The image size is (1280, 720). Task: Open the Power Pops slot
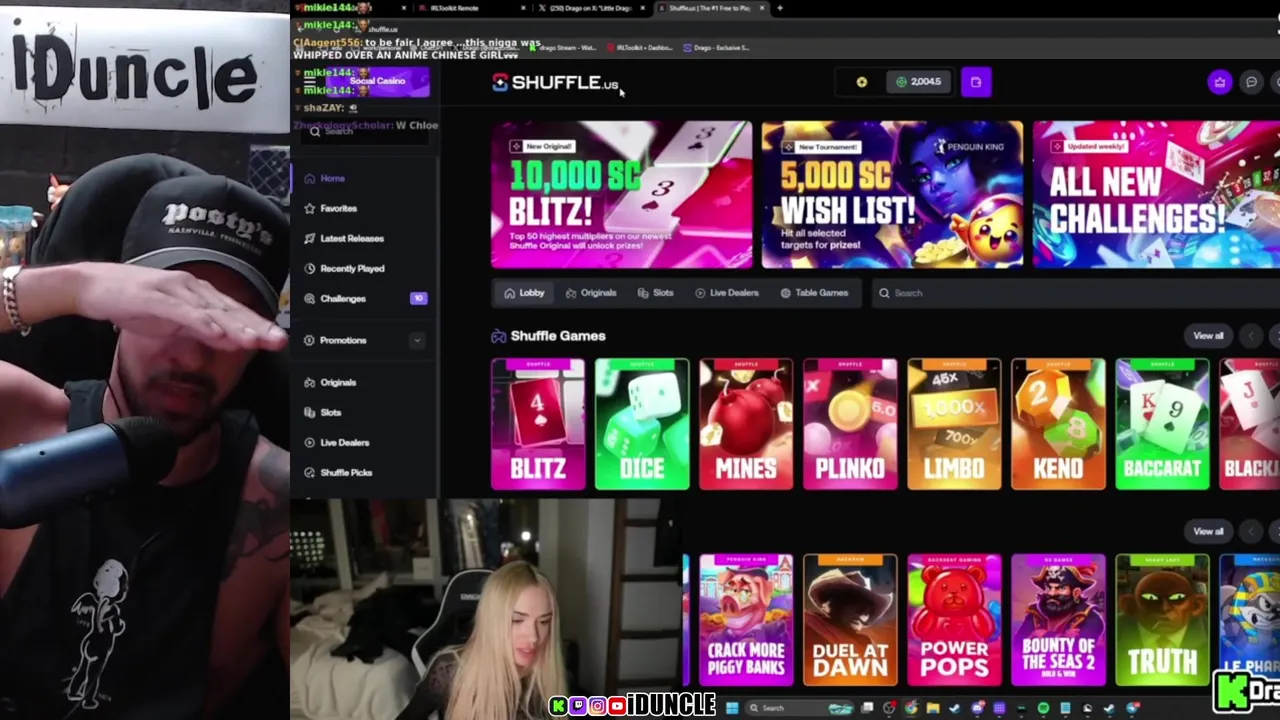pos(954,620)
